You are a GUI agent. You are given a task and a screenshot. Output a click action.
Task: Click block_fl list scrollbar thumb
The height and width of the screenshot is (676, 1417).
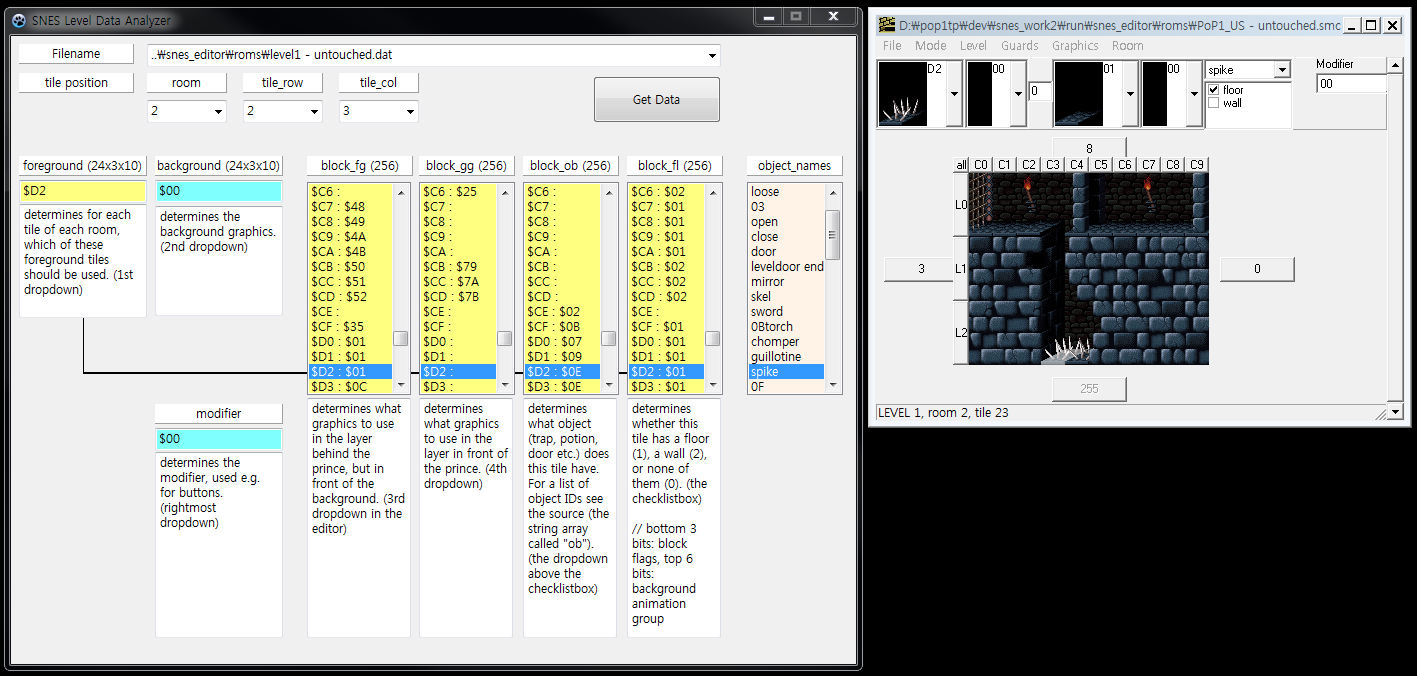pos(712,338)
